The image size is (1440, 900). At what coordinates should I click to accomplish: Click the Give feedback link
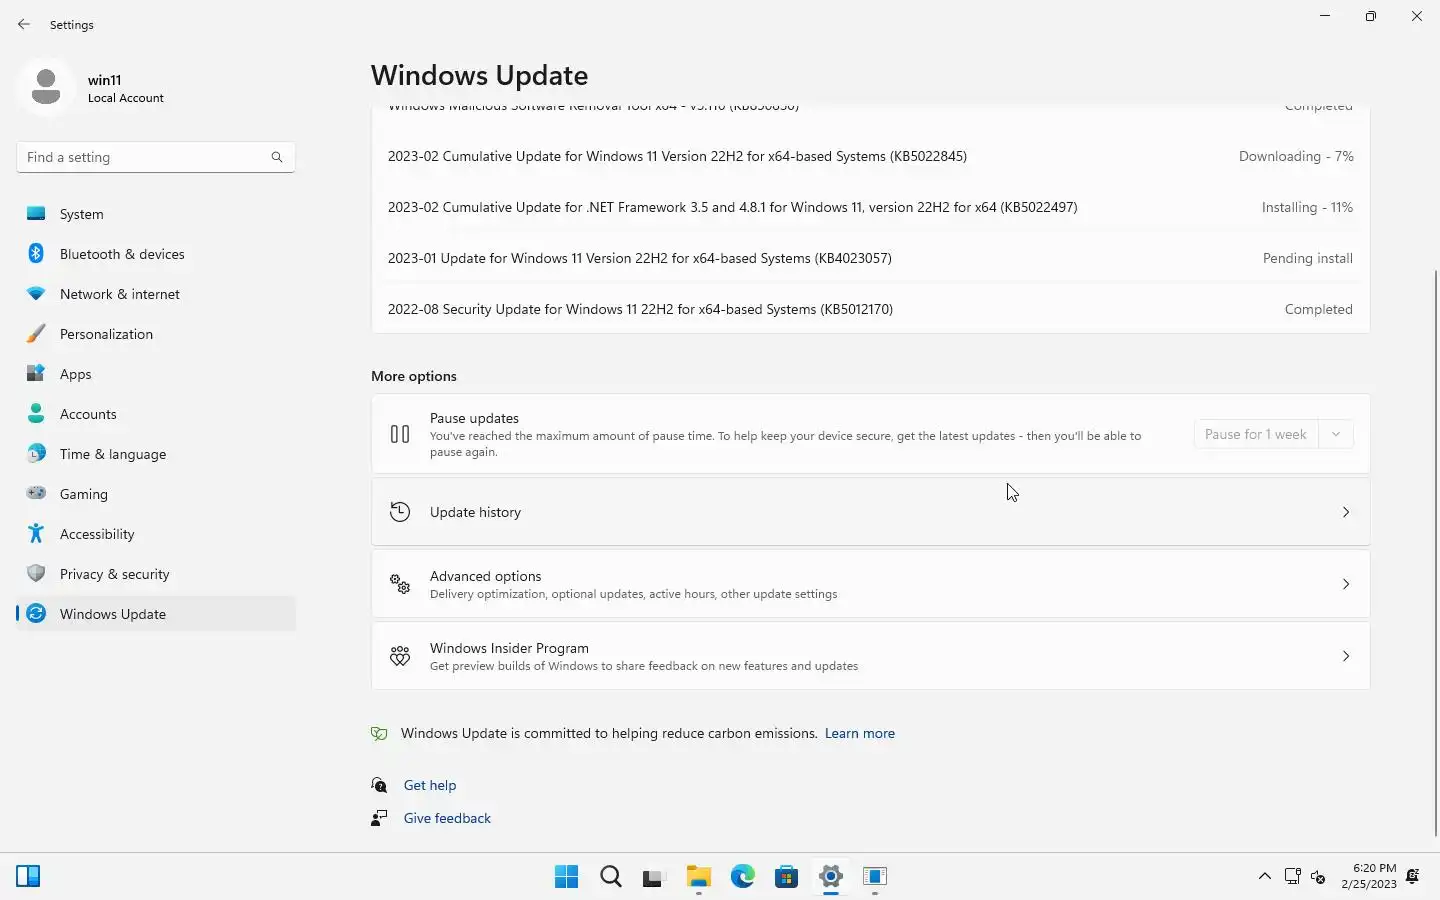click(447, 818)
